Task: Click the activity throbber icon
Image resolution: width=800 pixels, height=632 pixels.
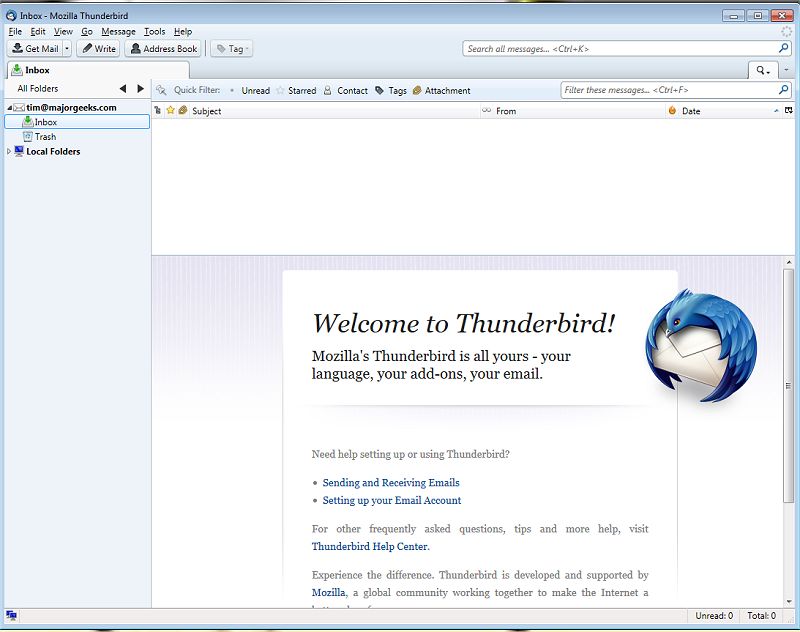Action: pyautogui.click(x=786, y=32)
